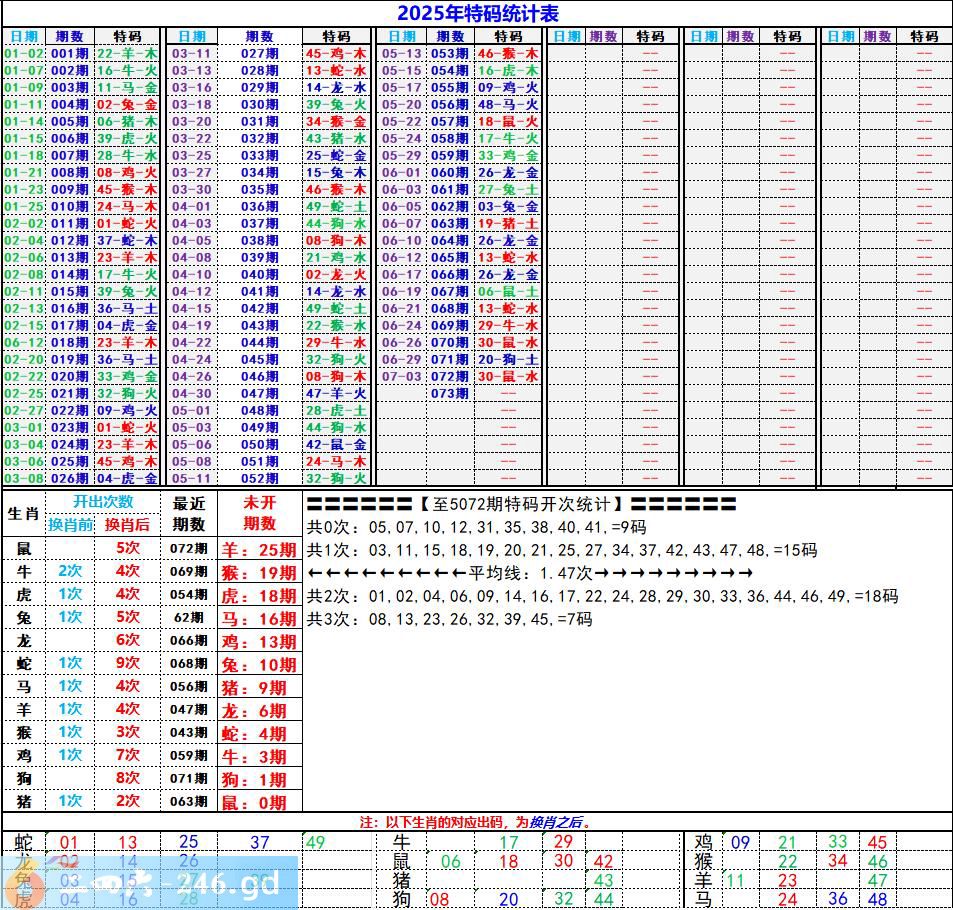The image size is (953, 910).
Task: Click the date cell "01-02"
Action: [x=24, y=53]
